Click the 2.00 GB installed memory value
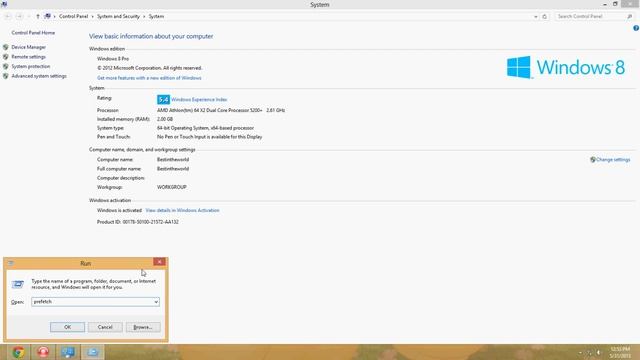 165,119
